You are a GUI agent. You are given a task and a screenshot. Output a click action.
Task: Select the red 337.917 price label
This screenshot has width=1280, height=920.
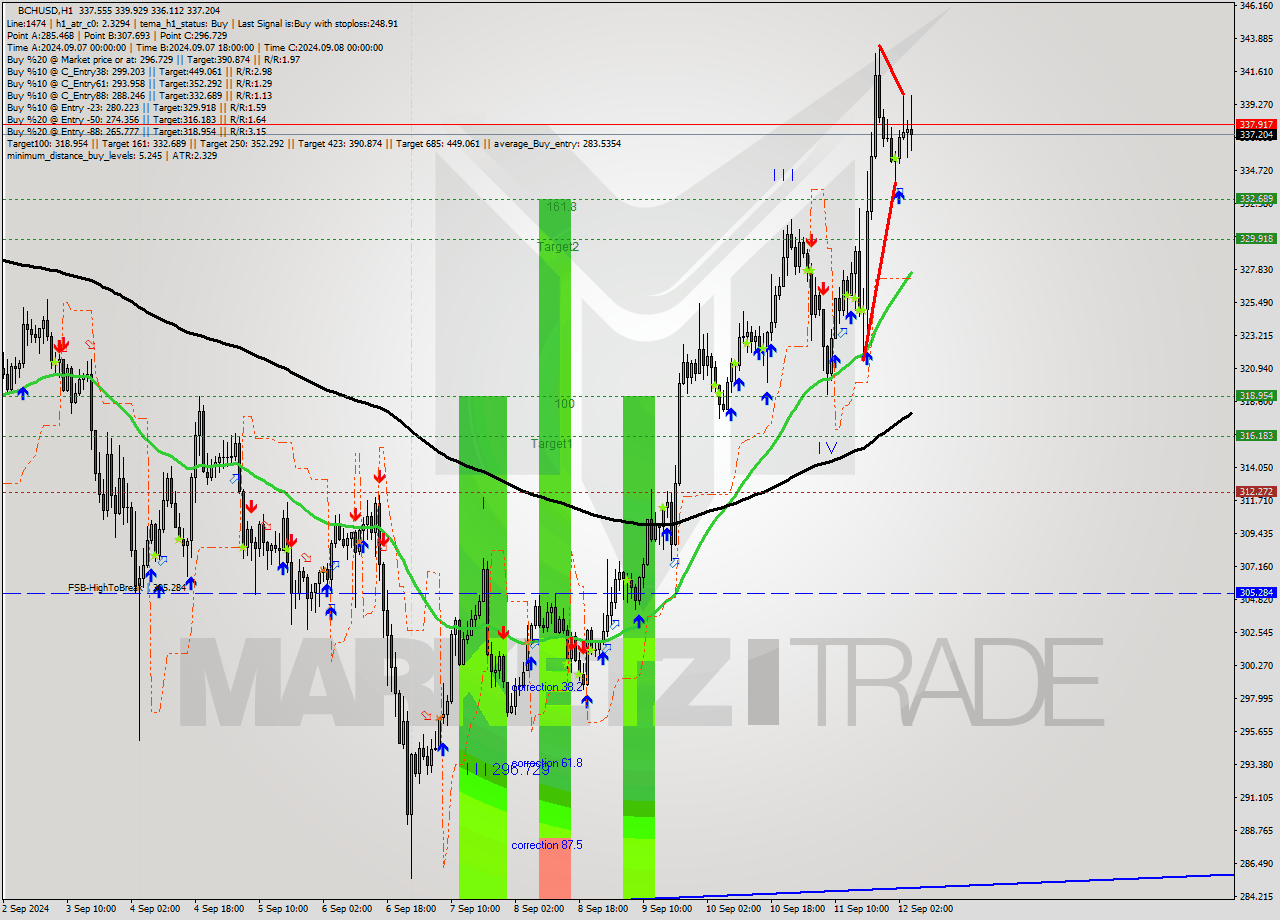[x=1256, y=124]
